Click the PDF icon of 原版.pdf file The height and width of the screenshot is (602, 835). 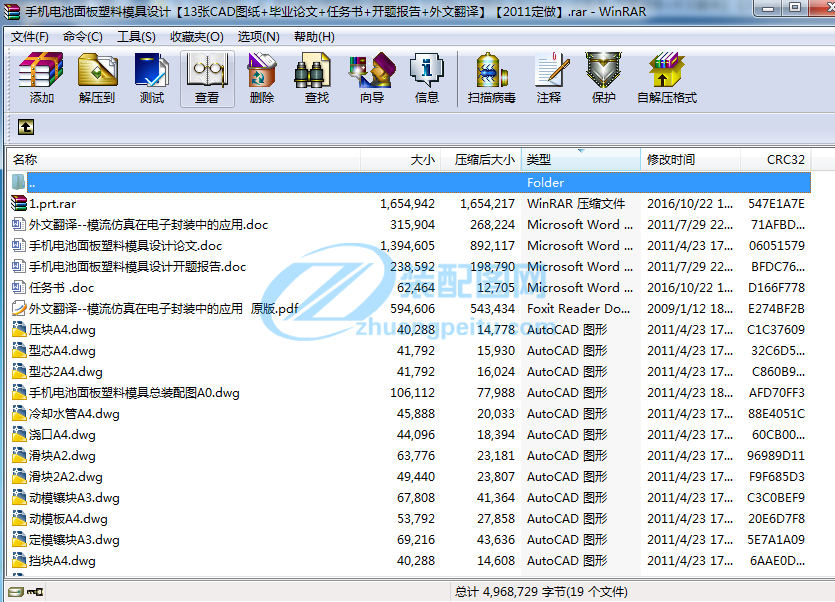click(19, 308)
